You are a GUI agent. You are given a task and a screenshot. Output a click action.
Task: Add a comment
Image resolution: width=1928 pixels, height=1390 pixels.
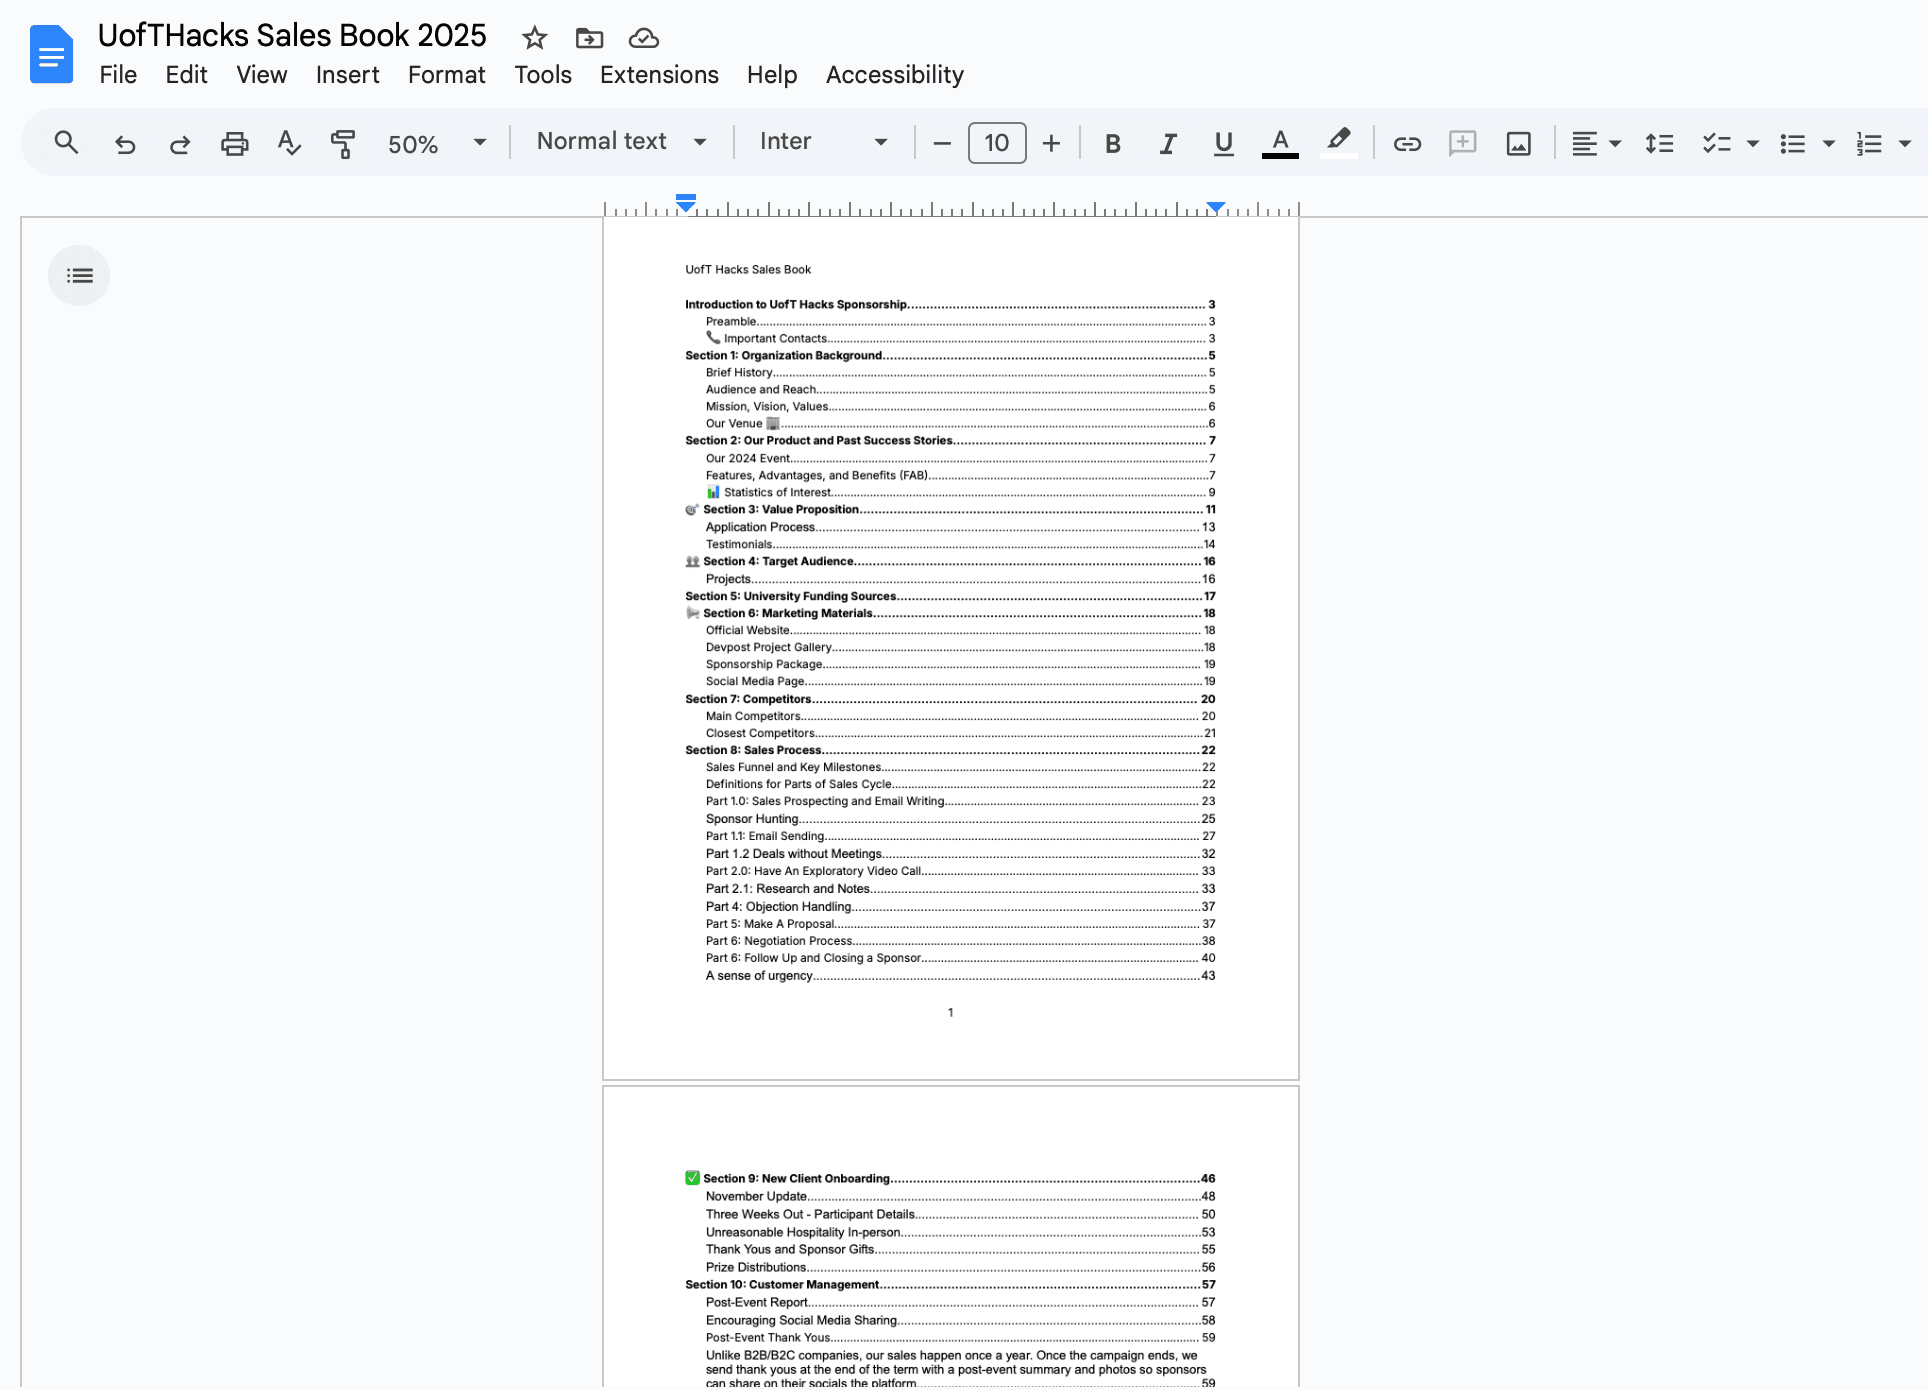pyautogui.click(x=1463, y=143)
